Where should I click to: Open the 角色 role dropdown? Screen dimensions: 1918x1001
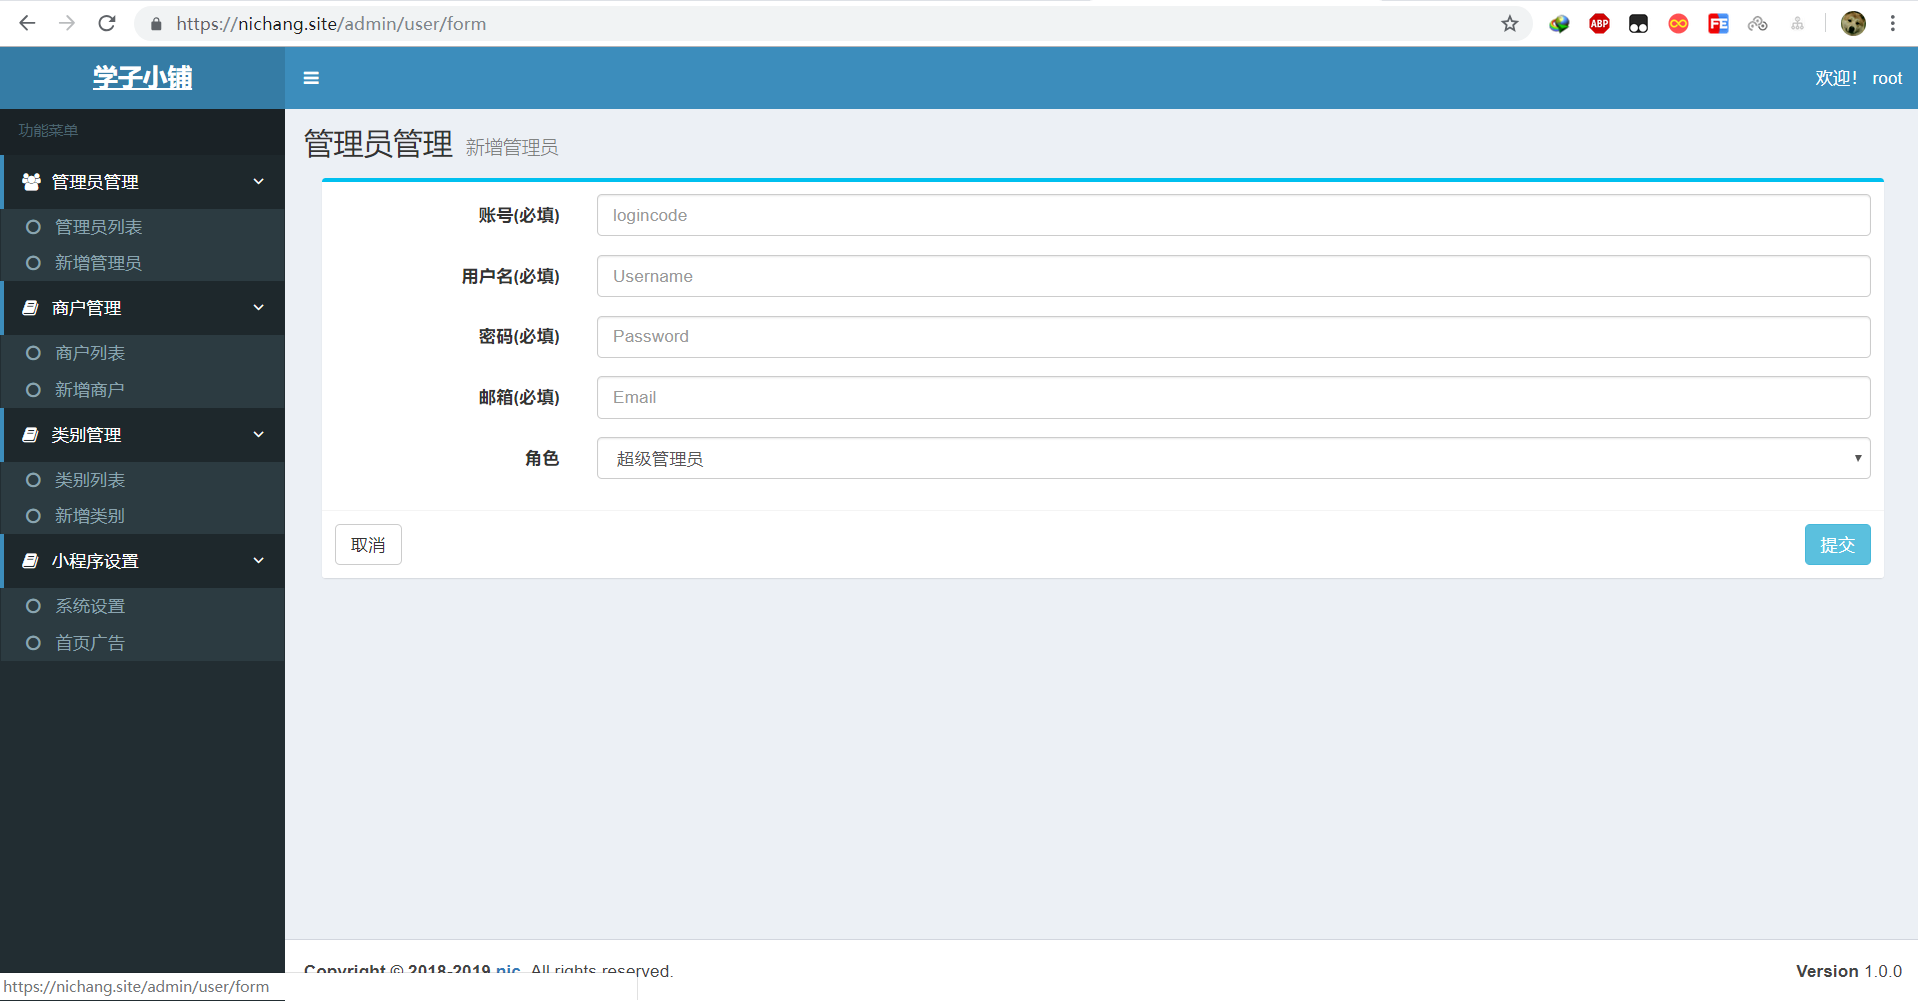[1233, 458]
